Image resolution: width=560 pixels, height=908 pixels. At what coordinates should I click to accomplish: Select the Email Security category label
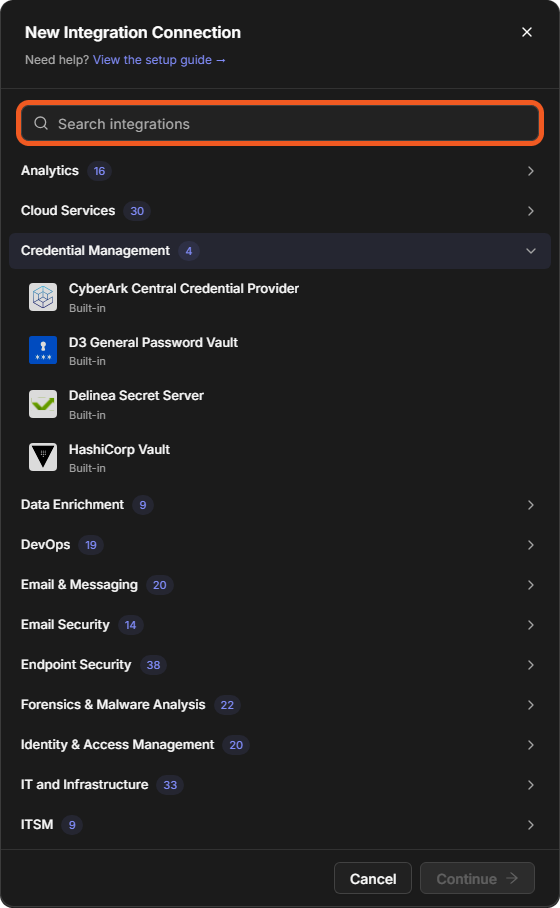65,625
